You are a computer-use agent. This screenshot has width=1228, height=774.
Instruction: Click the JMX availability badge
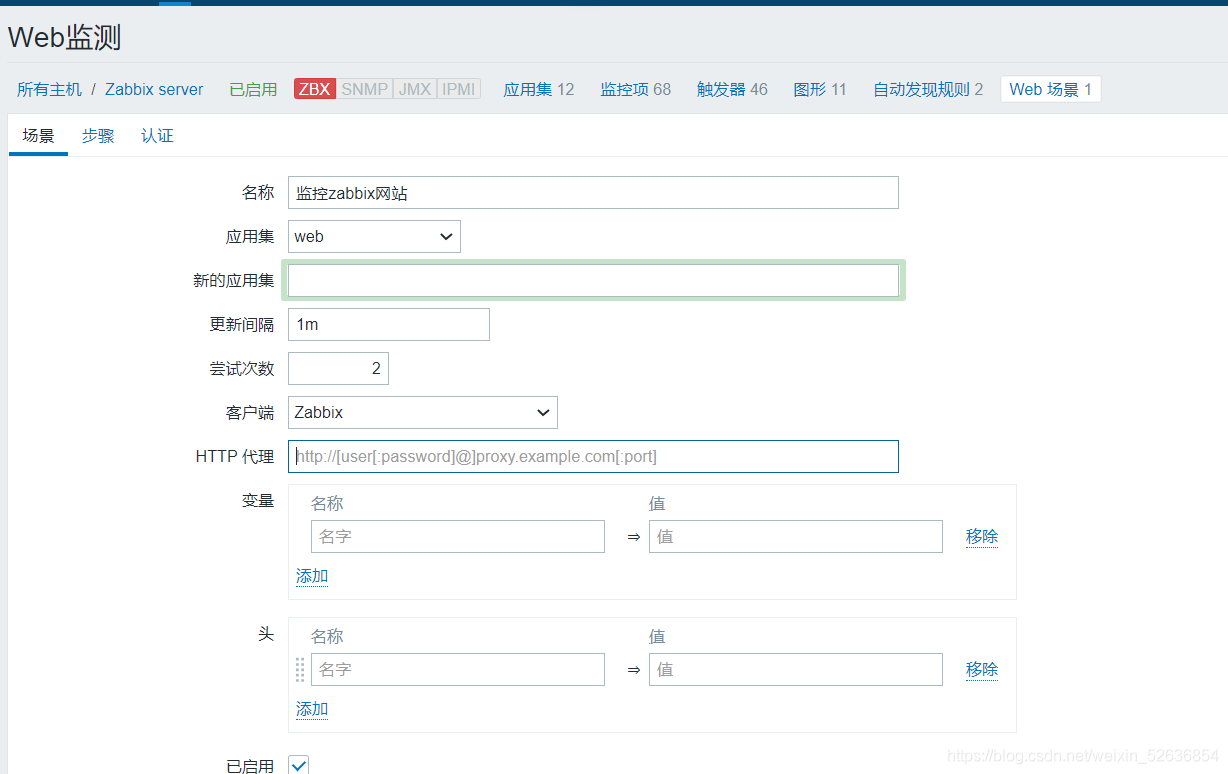[x=415, y=89]
